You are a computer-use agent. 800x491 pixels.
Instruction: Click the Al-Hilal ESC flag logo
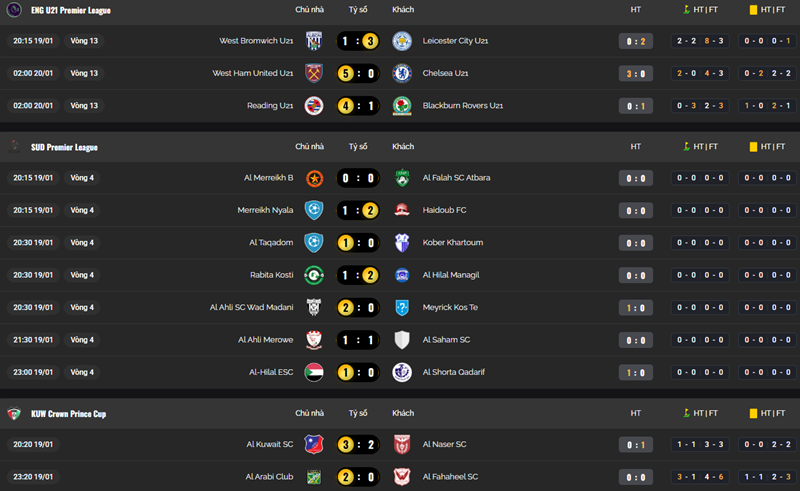(314, 372)
